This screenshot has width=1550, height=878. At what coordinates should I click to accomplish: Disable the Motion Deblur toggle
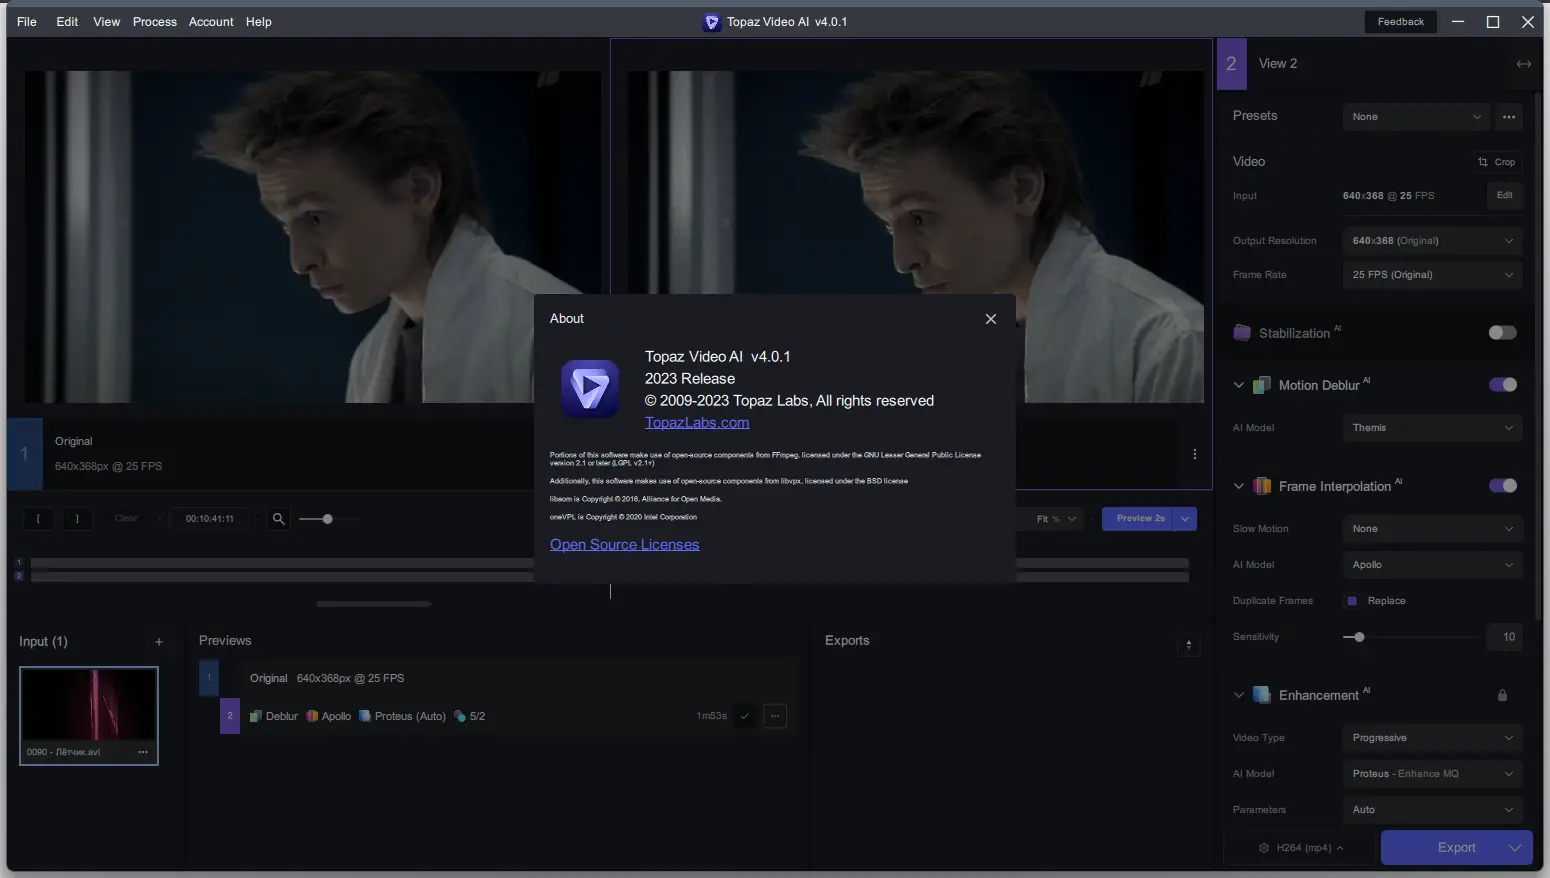coord(1503,385)
